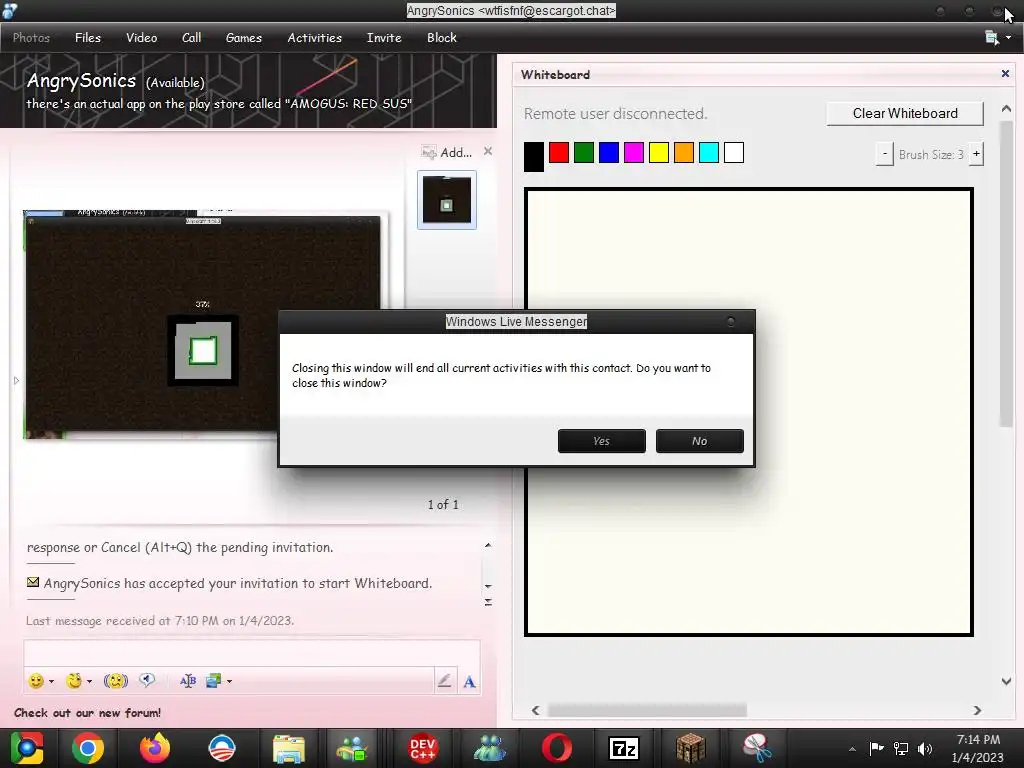Open 7-Zip from the taskbar
Viewport: 1024px width, 768px height.
623,748
